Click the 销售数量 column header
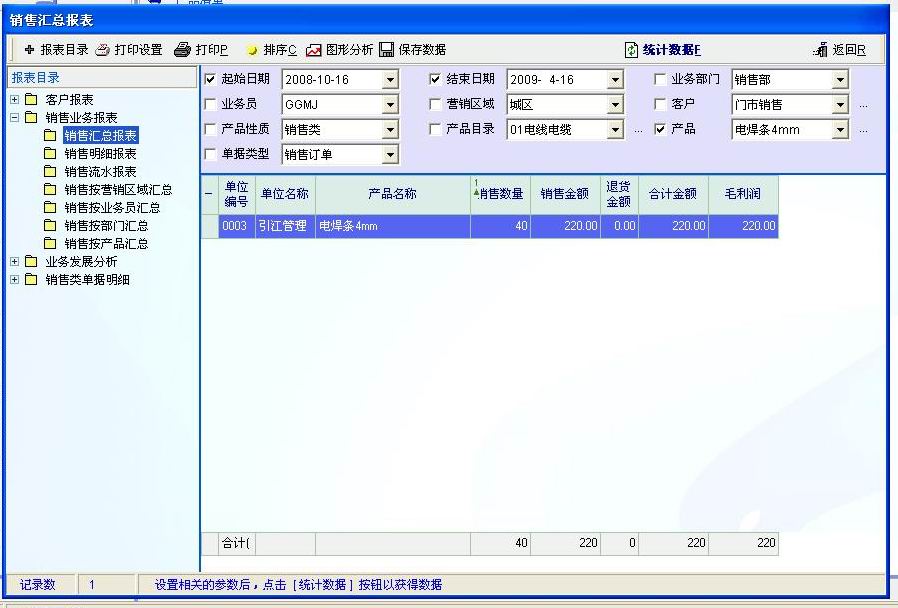Viewport: 898px width, 608px height. (x=499, y=194)
